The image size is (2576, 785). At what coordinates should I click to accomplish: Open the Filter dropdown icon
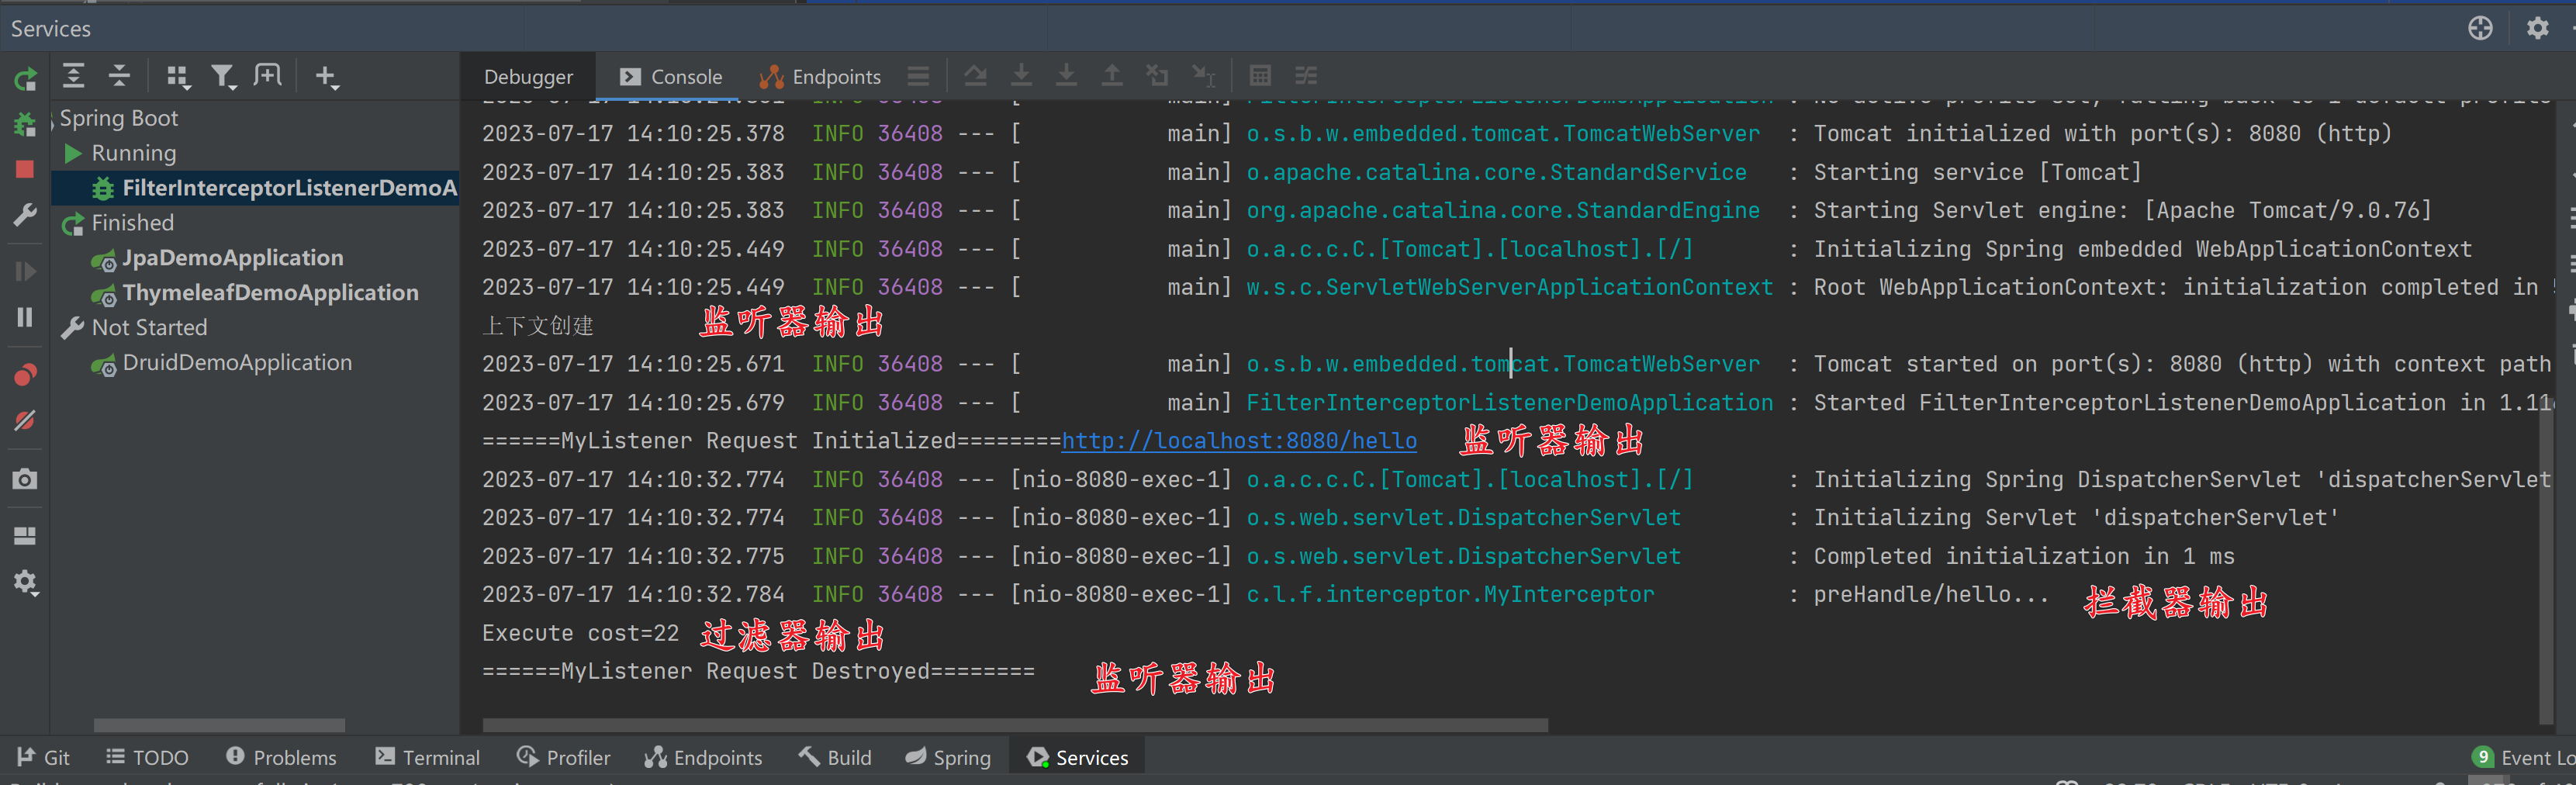pyautogui.click(x=223, y=77)
